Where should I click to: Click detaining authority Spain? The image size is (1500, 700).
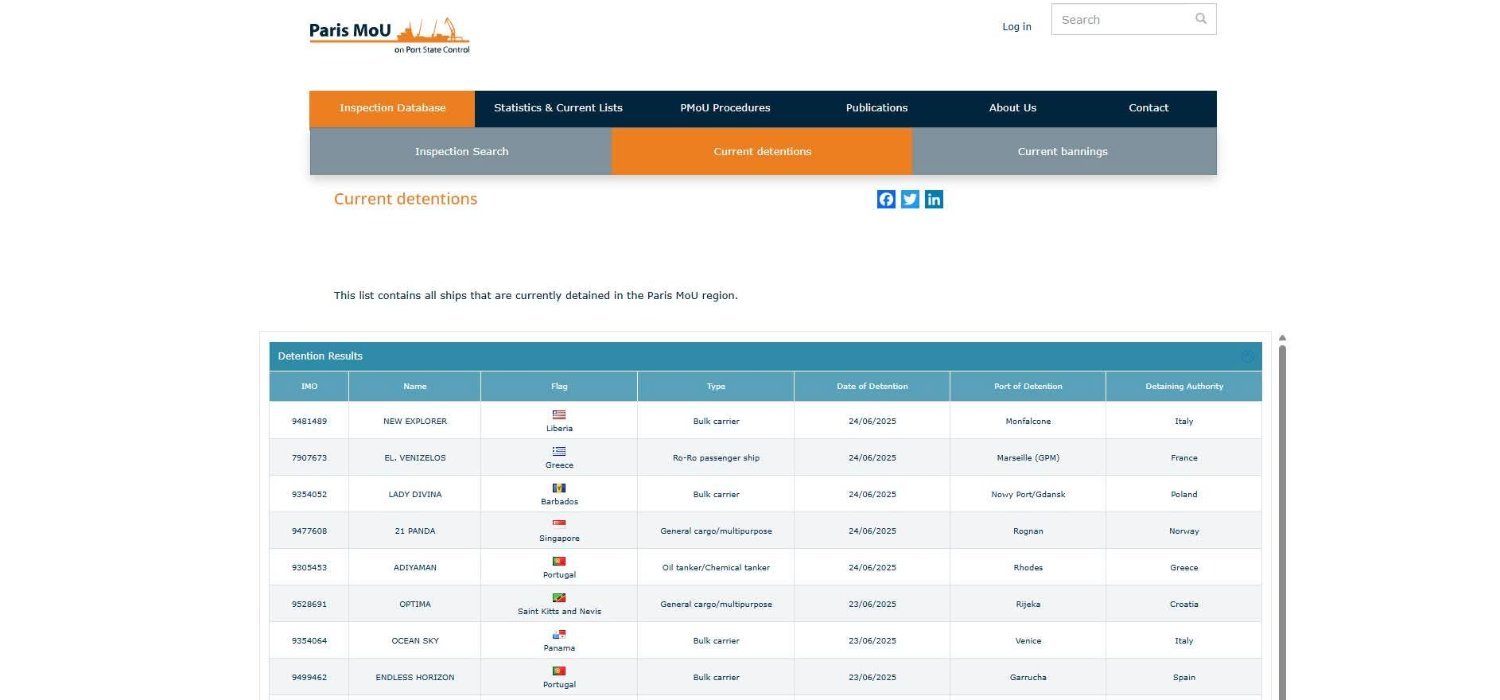pyautogui.click(x=1184, y=677)
